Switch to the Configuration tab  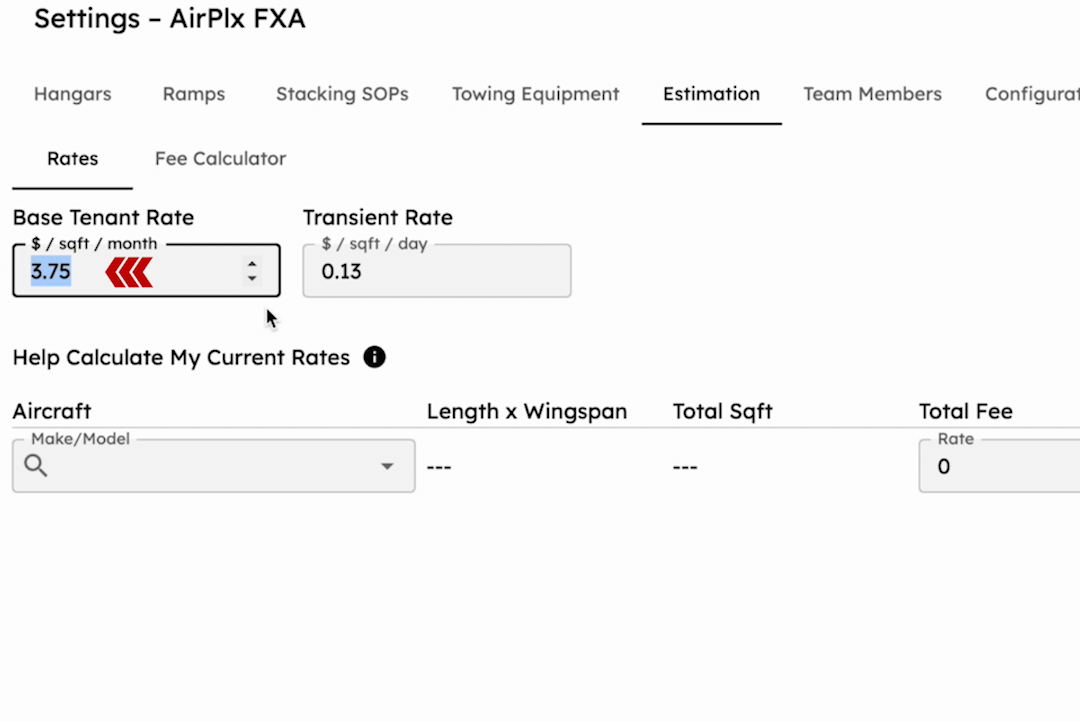point(1032,94)
